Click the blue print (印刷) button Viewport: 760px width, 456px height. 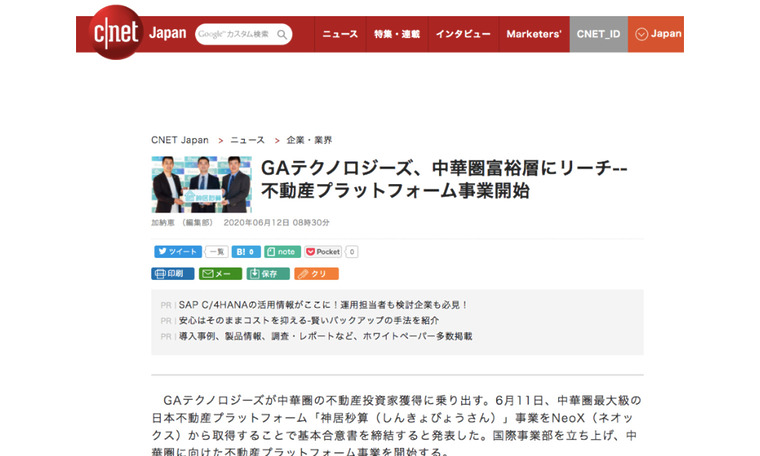click(173, 273)
